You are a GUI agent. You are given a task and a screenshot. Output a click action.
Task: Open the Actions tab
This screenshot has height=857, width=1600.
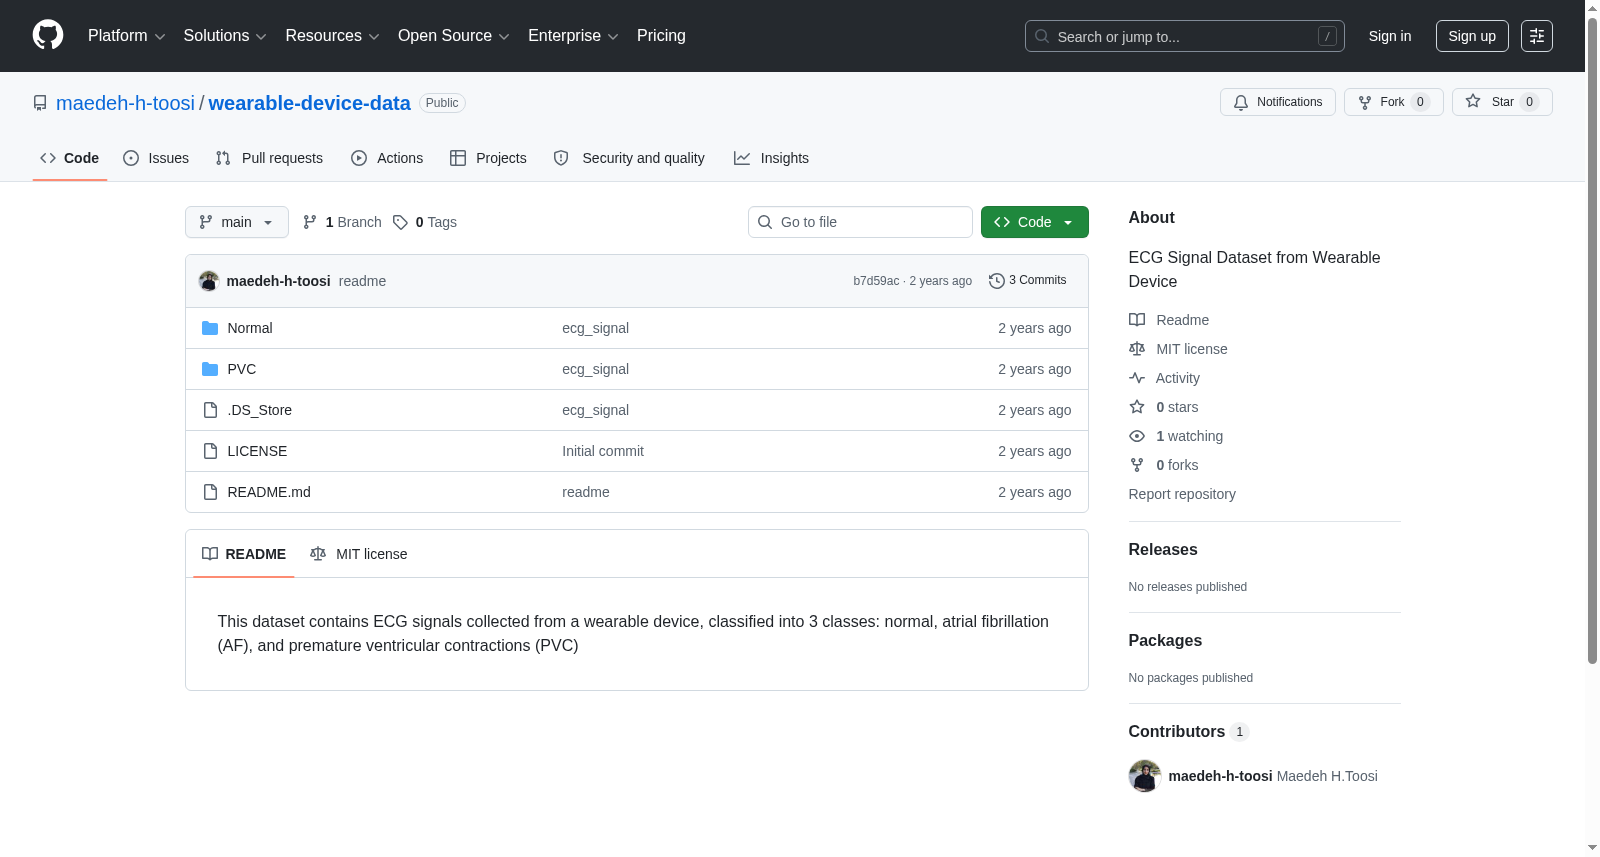pos(387,158)
